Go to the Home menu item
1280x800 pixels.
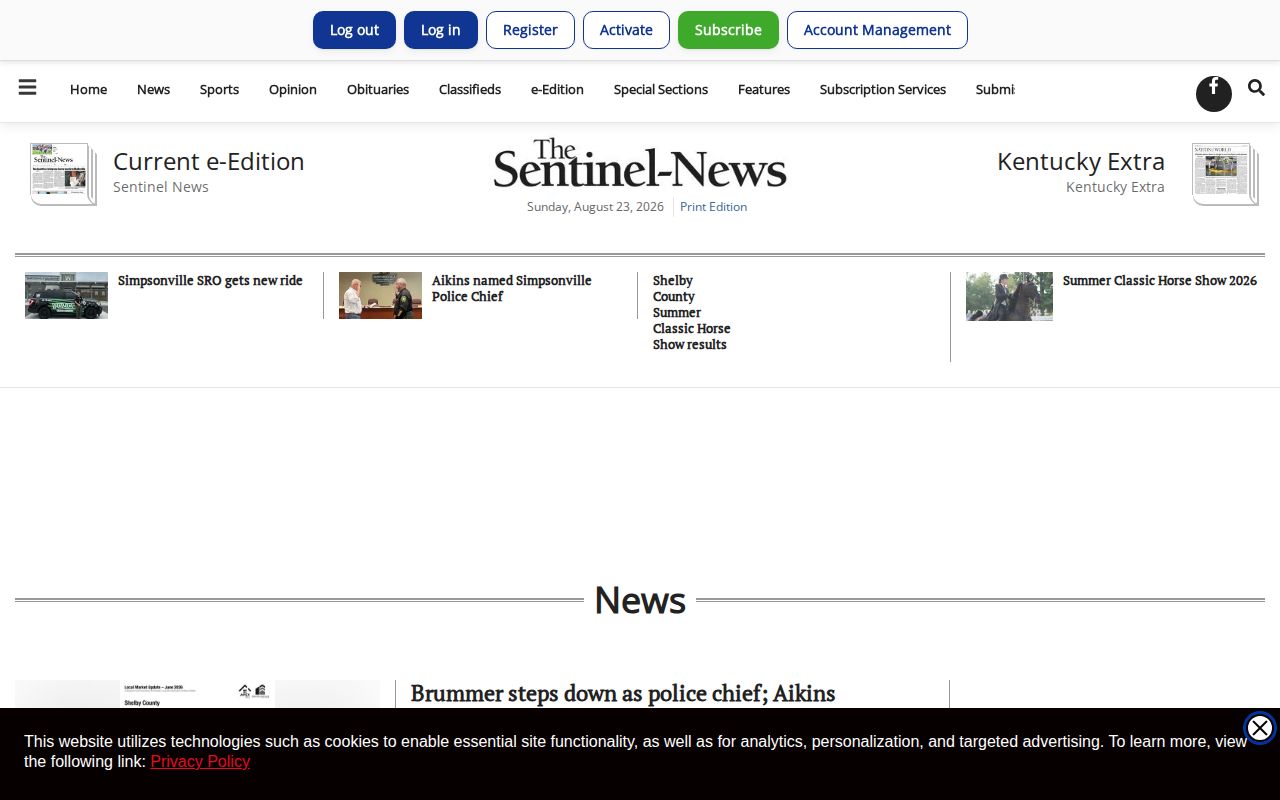[x=88, y=89]
